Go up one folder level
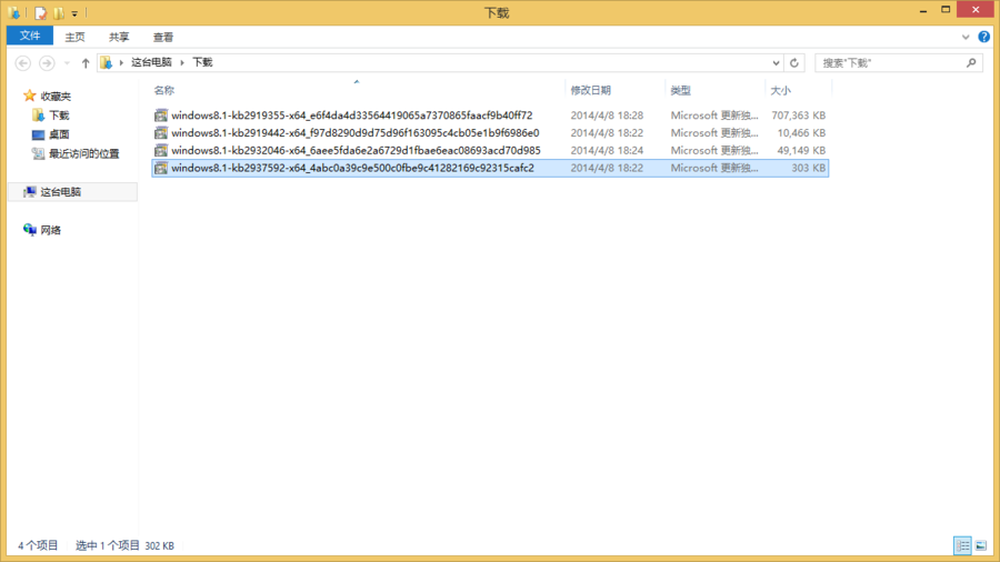1000x562 pixels. [x=85, y=63]
